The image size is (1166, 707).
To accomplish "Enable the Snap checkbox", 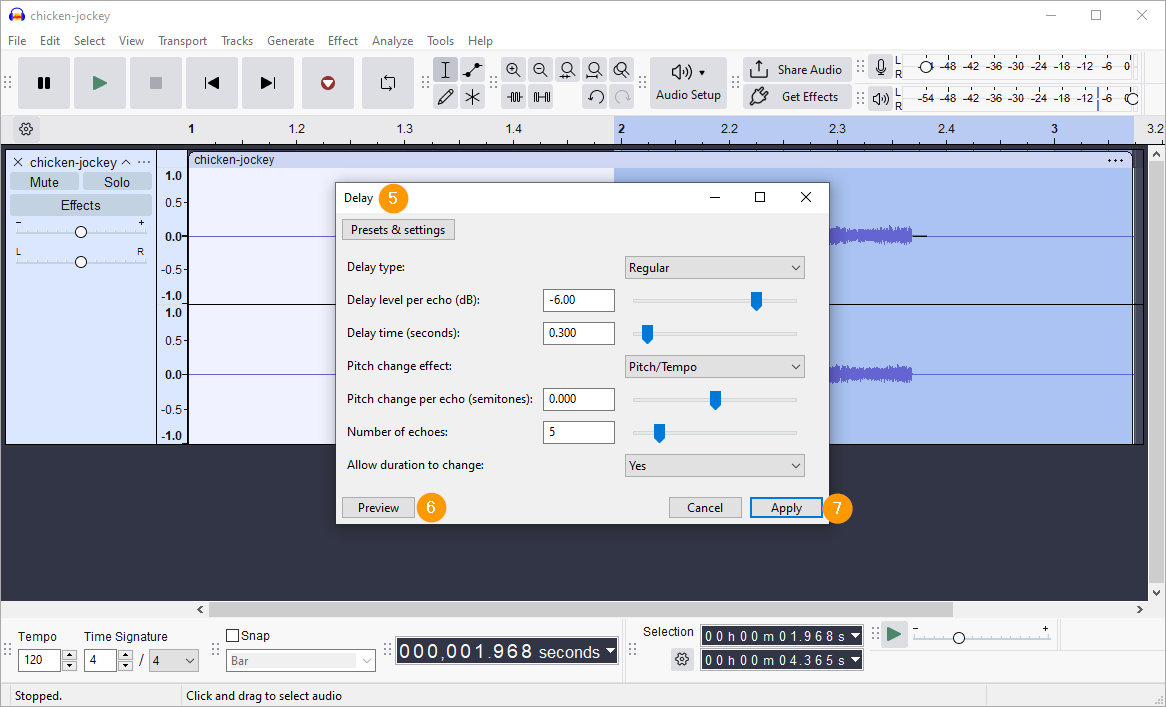I will 233,635.
